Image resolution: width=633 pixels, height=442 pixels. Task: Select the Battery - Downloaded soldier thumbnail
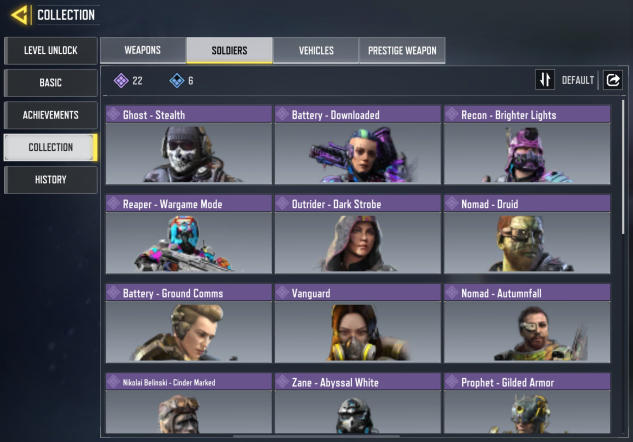point(358,154)
